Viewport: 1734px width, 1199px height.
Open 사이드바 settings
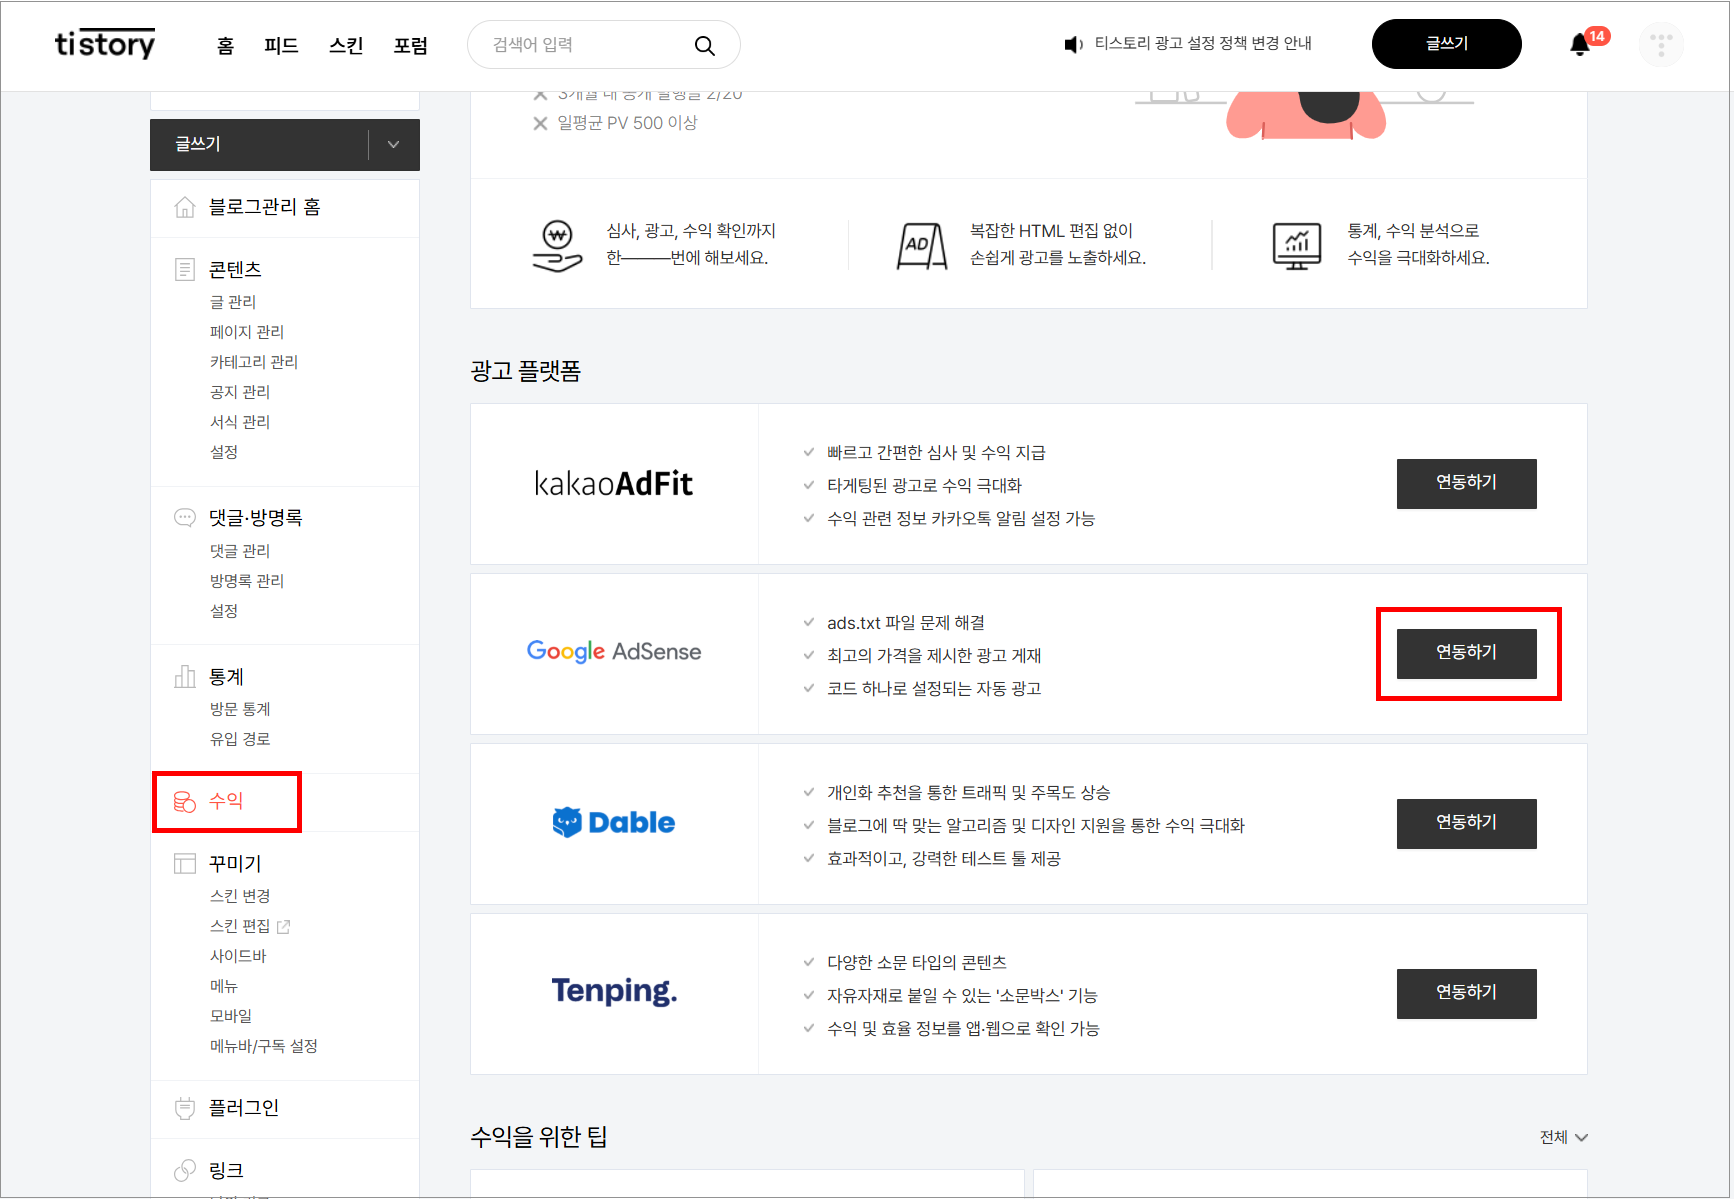click(x=238, y=956)
